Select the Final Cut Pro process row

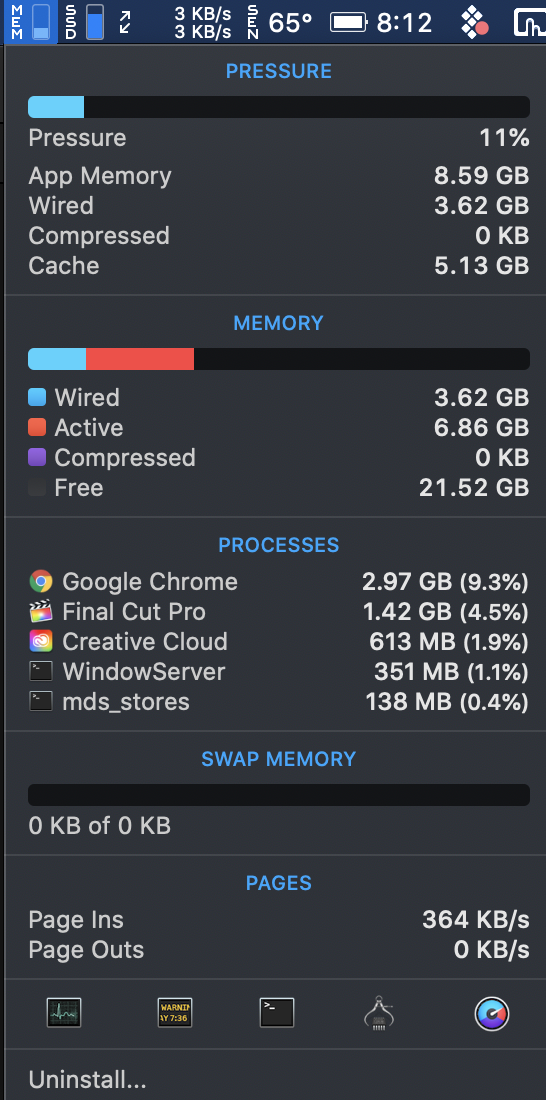[x=279, y=612]
